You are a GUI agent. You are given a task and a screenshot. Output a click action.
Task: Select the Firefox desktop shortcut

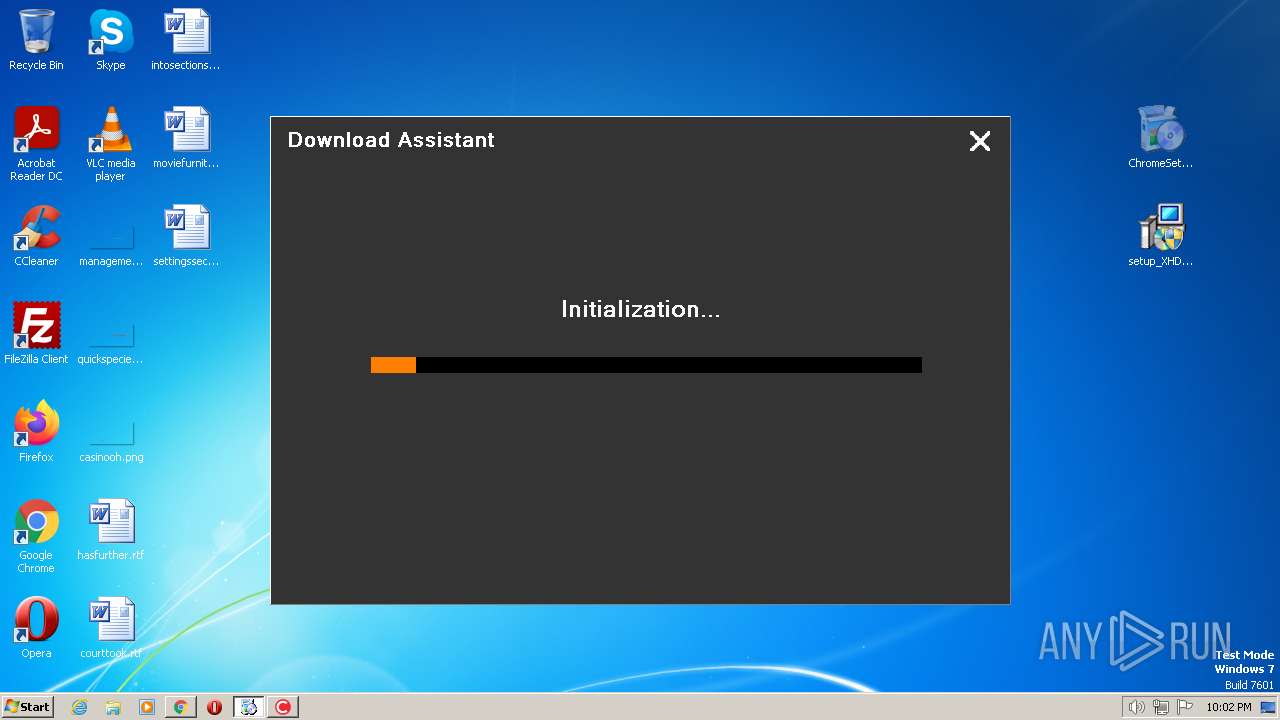(36, 432)
